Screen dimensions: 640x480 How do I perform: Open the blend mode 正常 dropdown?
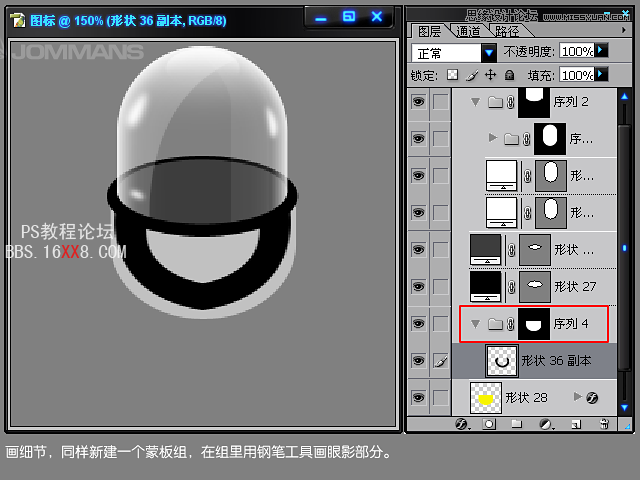[x=489, y=52]
